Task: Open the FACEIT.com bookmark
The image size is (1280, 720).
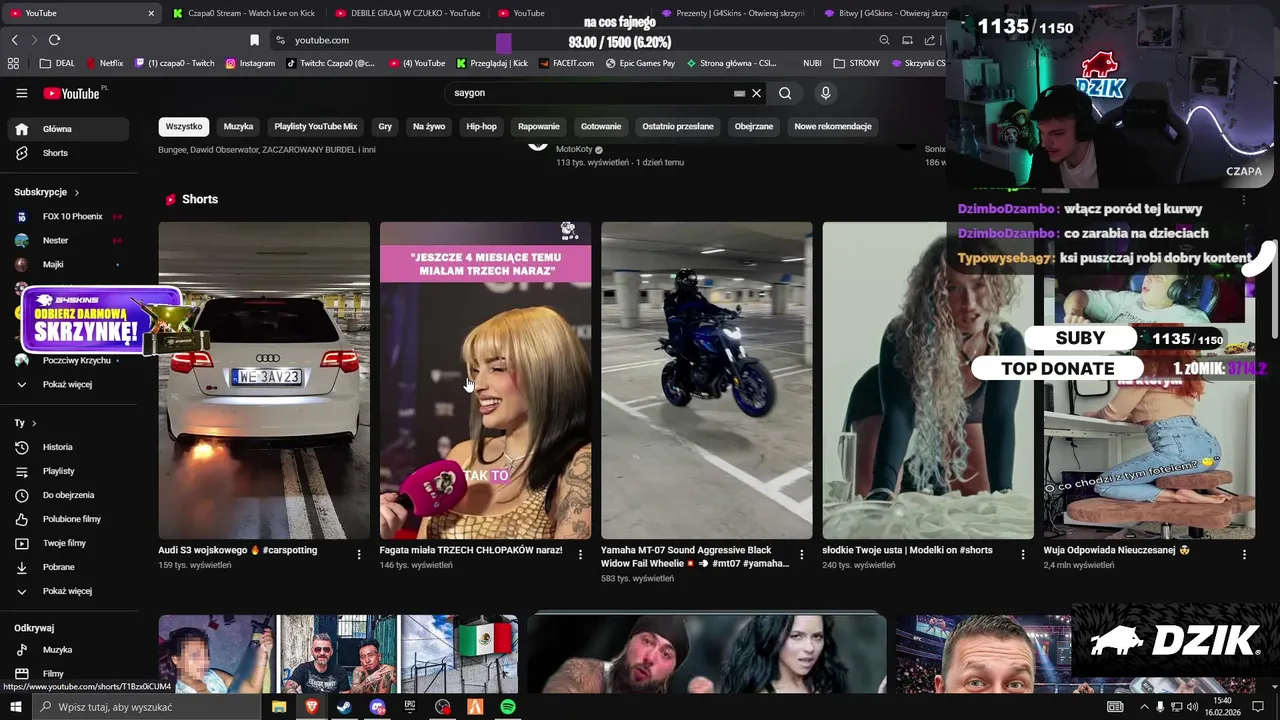Action: click(x=566, y=63)
